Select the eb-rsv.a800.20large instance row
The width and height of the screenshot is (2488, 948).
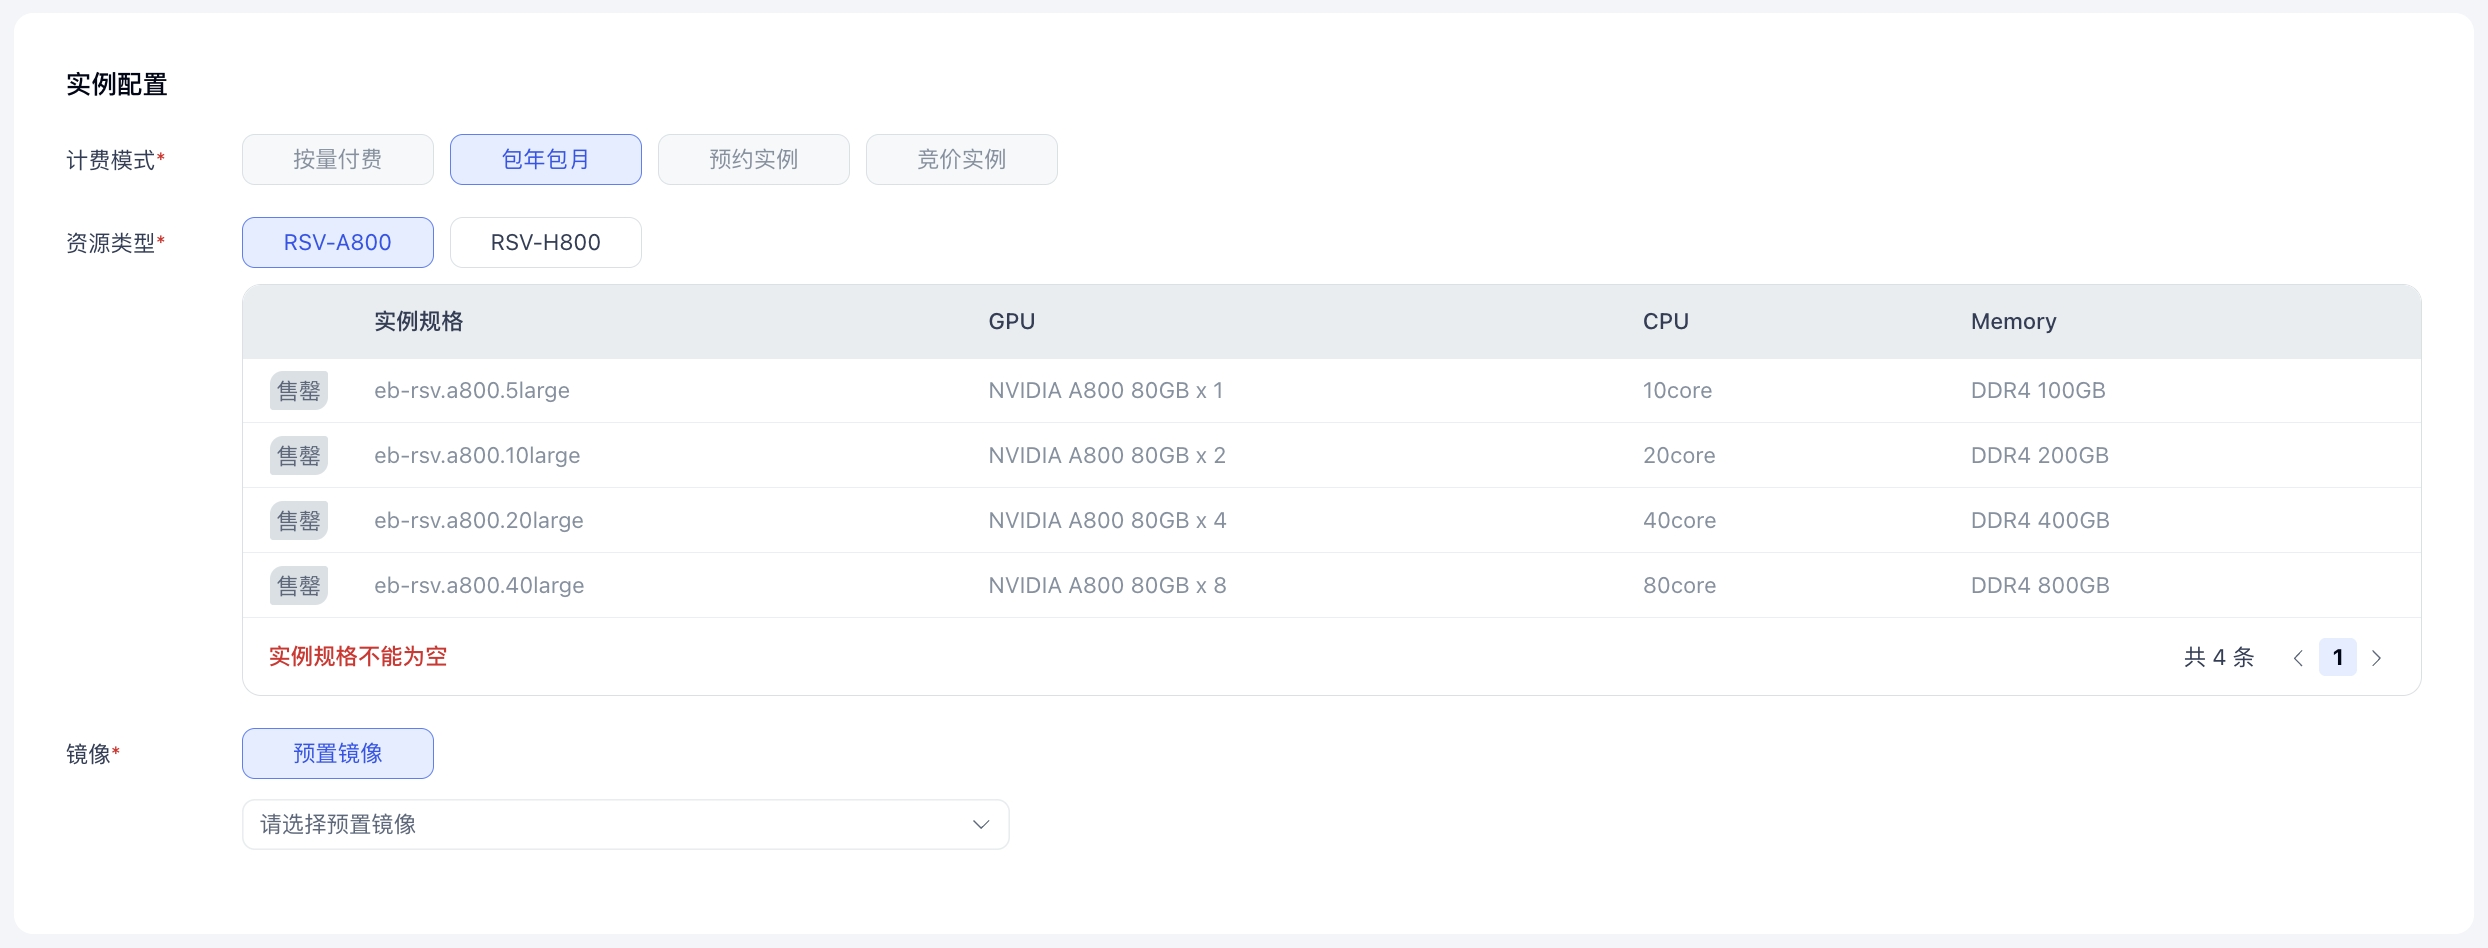(478, 521)
